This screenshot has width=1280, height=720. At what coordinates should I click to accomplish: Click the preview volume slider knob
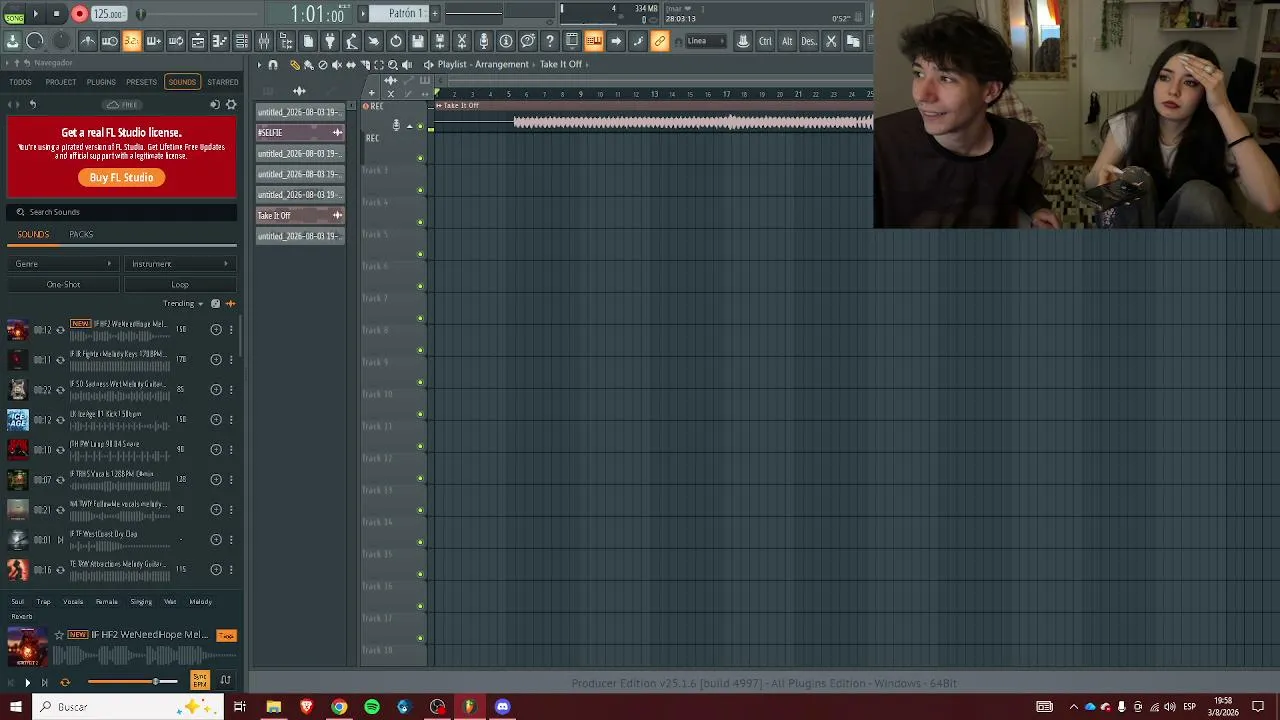point(155,682)
